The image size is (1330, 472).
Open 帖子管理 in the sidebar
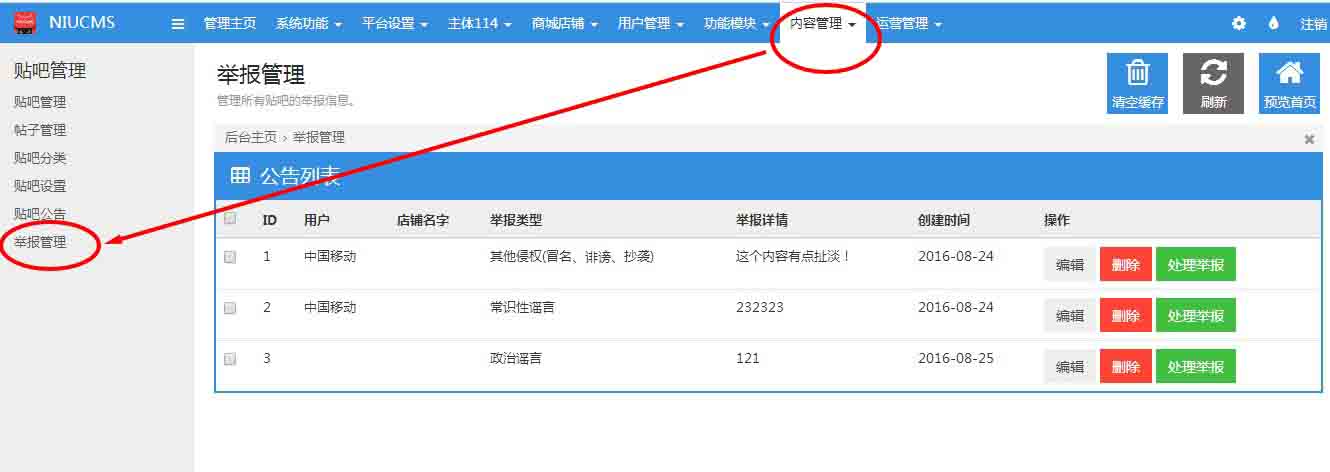pos(40,130)
